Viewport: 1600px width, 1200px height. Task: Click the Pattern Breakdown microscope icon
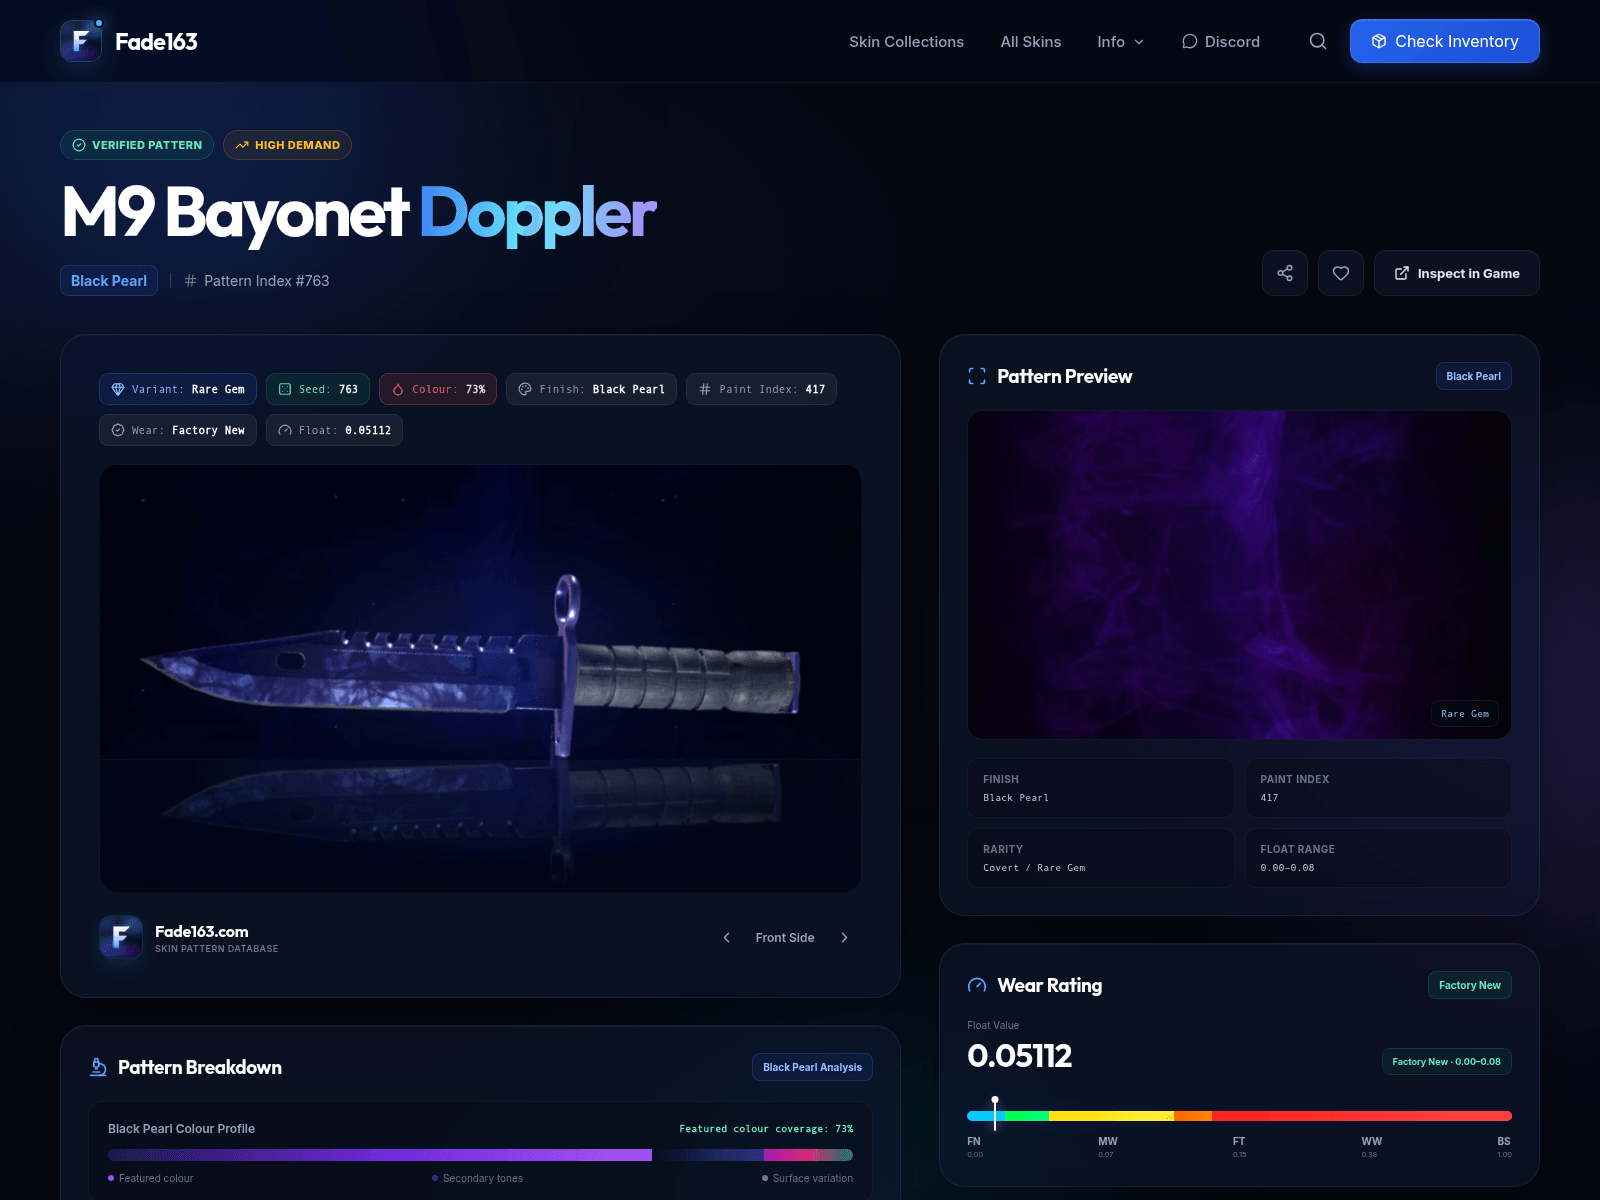tap(98, 1067)
